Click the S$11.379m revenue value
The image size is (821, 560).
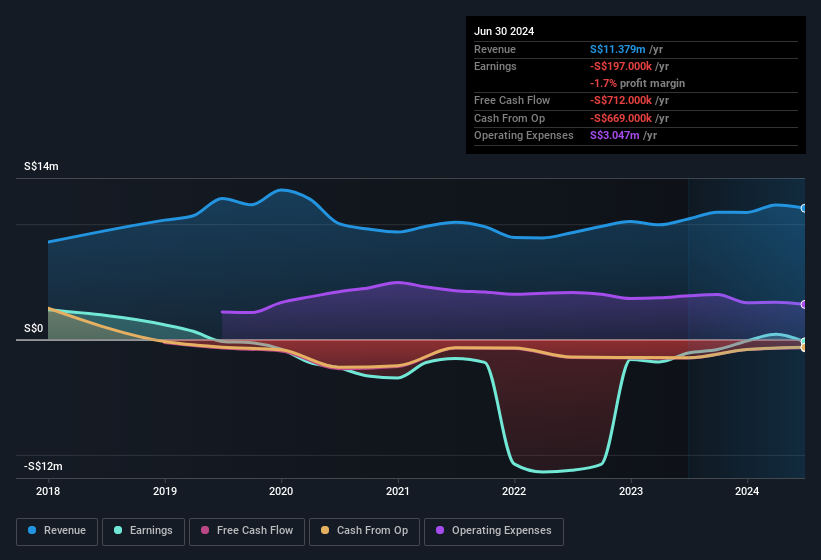tap(617, 49)
